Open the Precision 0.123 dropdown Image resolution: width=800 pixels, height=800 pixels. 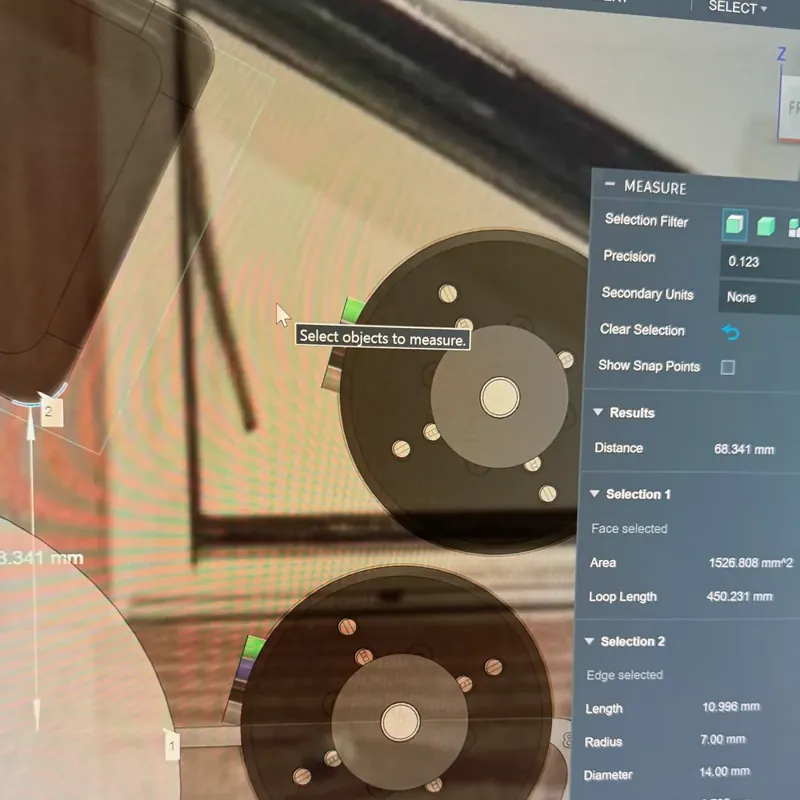tap(760, 262)
